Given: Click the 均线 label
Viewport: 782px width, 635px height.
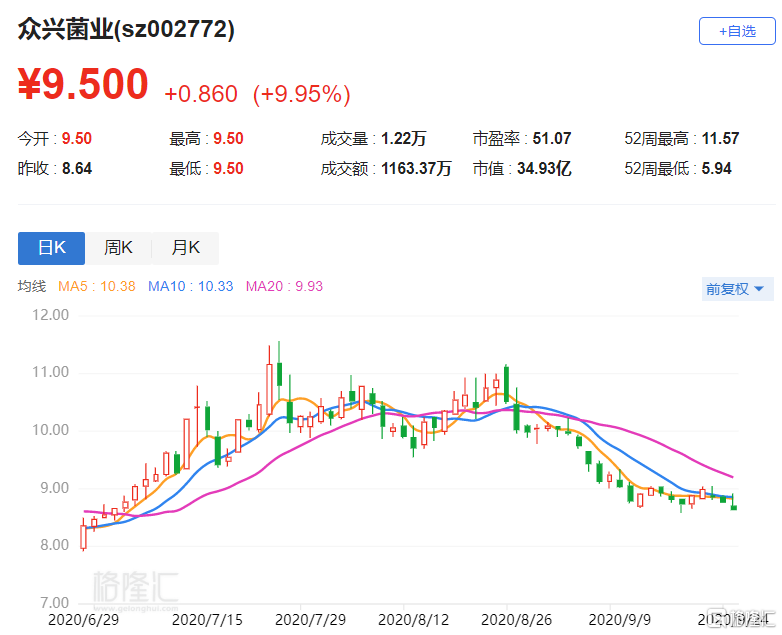Looking at the screenshot, I should 32,286.
